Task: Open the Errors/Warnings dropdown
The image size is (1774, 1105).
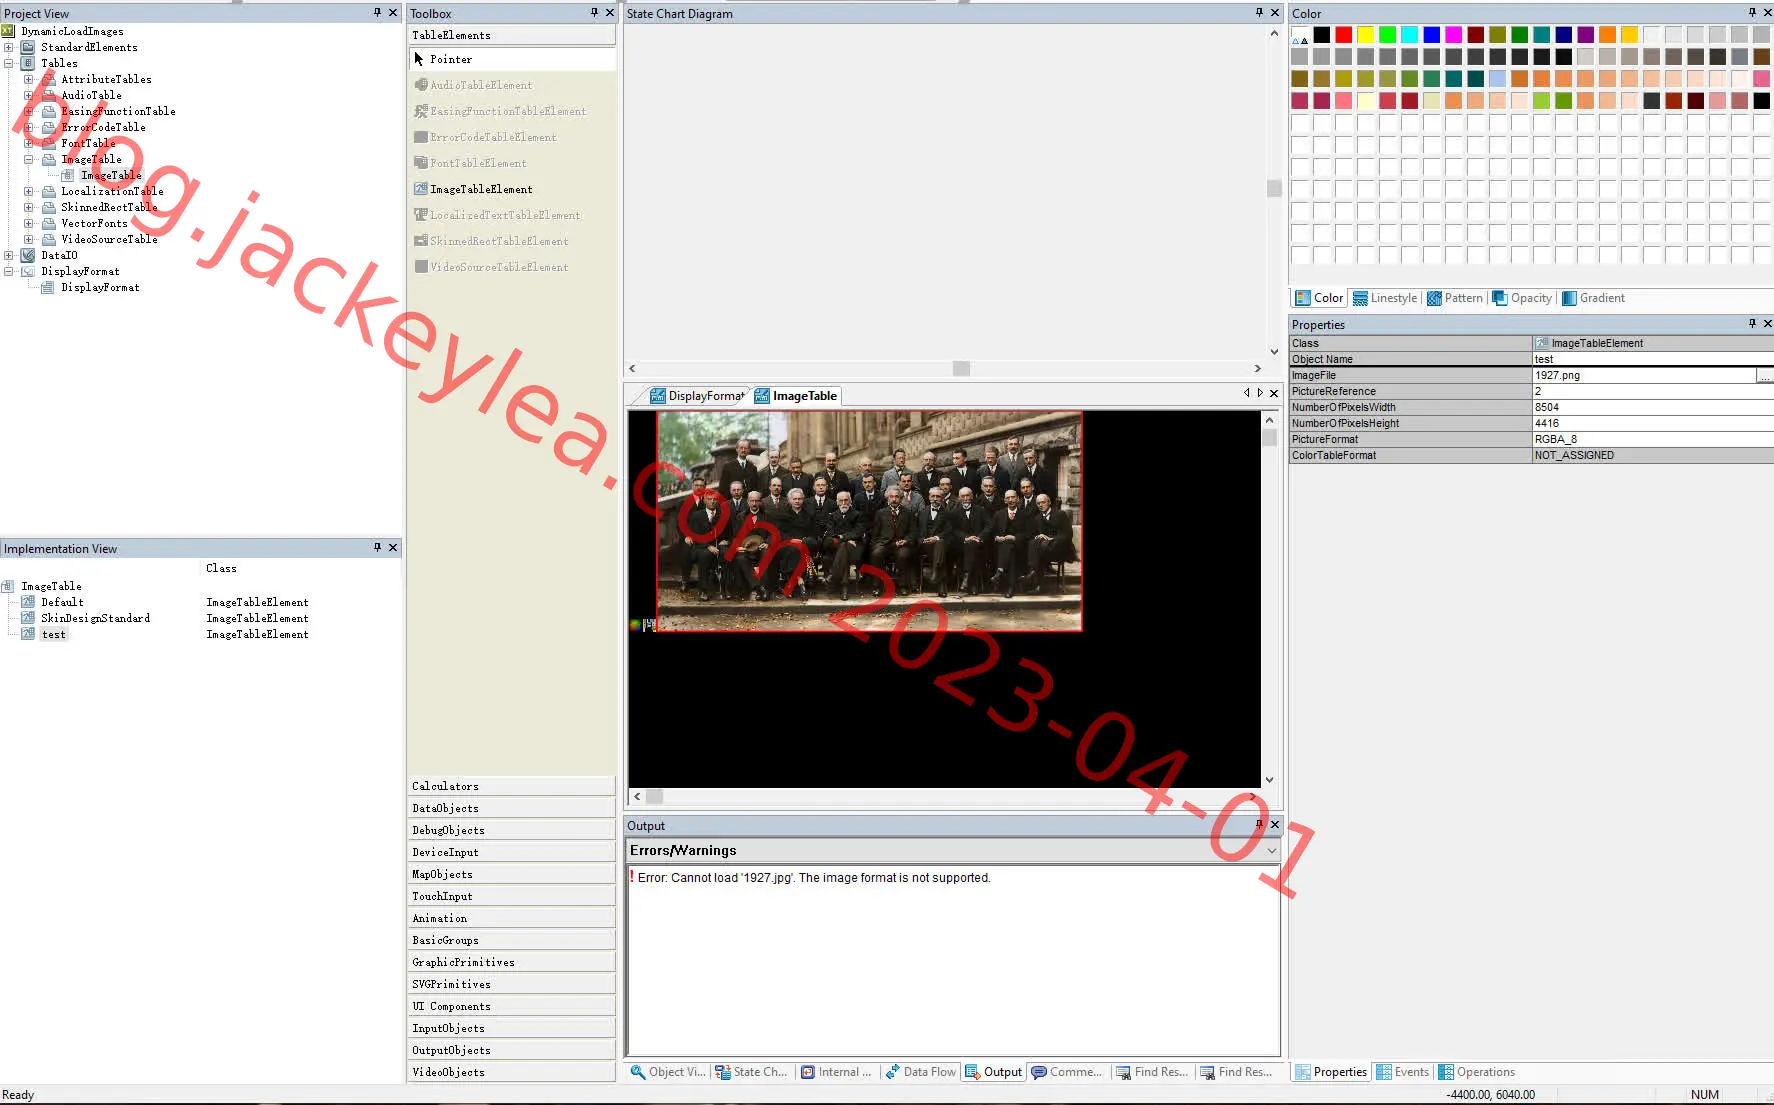Action: pyautogui.click(x=1272, y=850)
